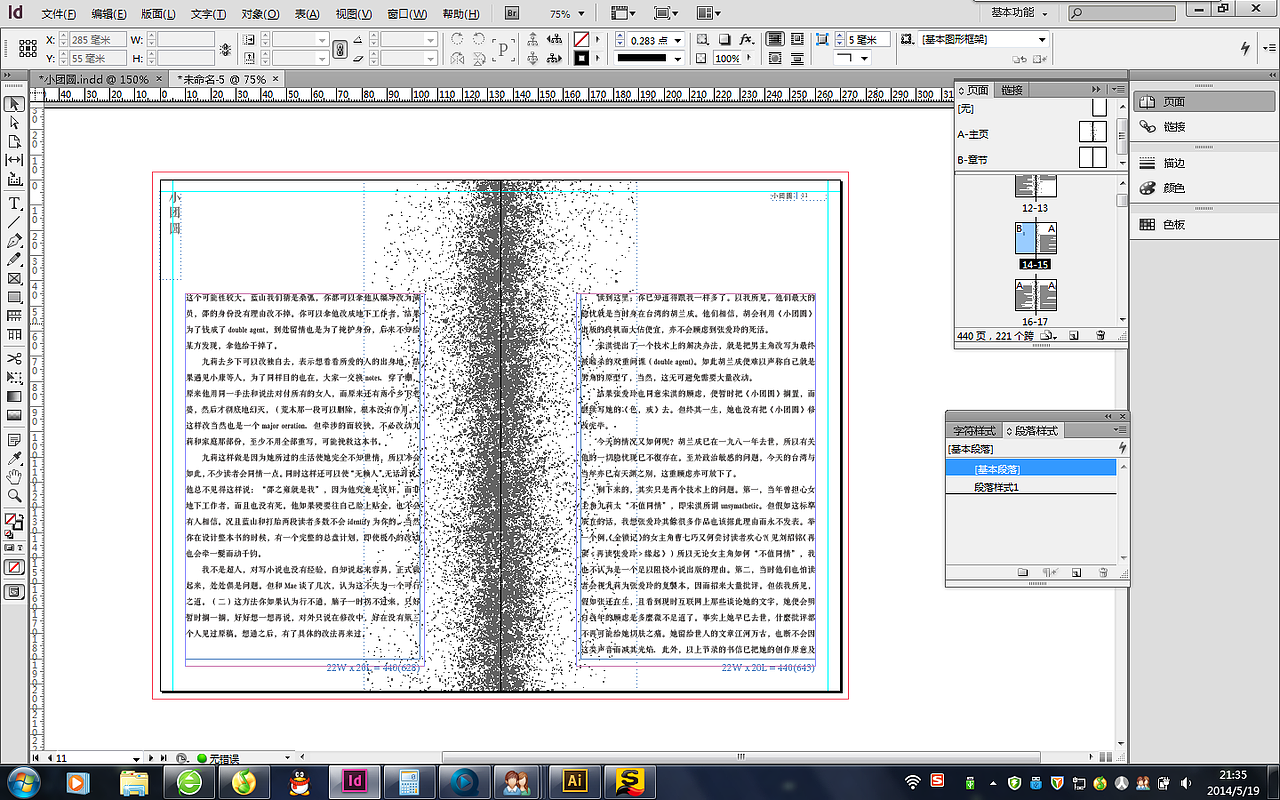The width and height of the screenshot is (1280, 800).
Task: Click the fill/stroke swatch in the toolbox
Action: (x=13, y=523)
